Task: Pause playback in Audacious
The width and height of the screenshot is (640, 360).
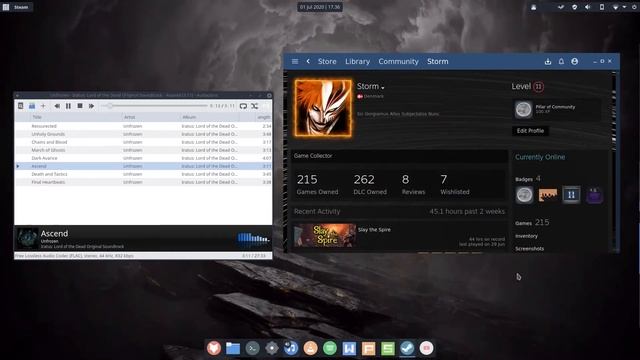Action: point(68,106)
